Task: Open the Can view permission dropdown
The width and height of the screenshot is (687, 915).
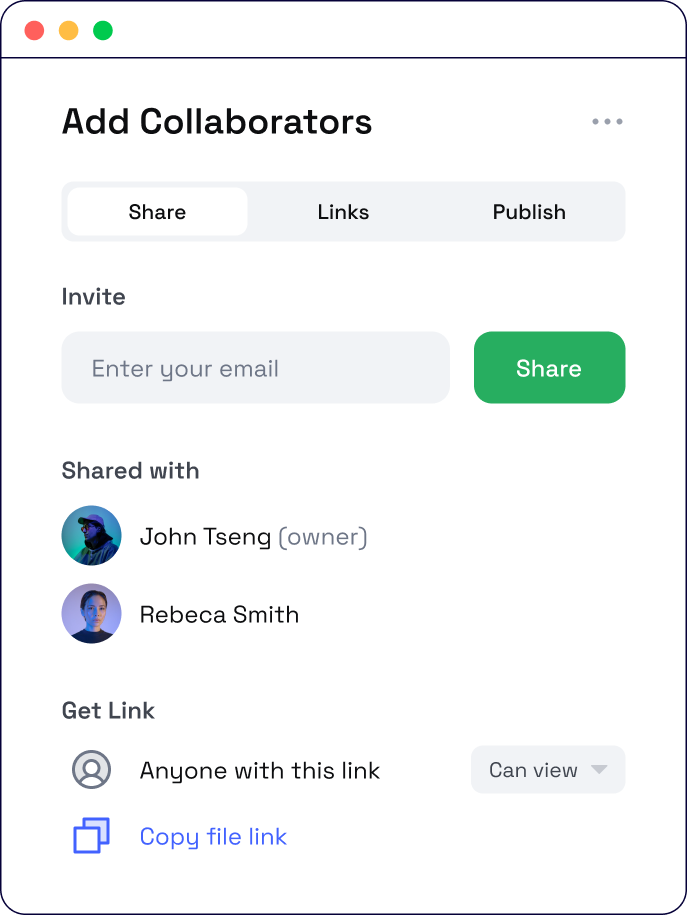Action: (x=534, y=770)
